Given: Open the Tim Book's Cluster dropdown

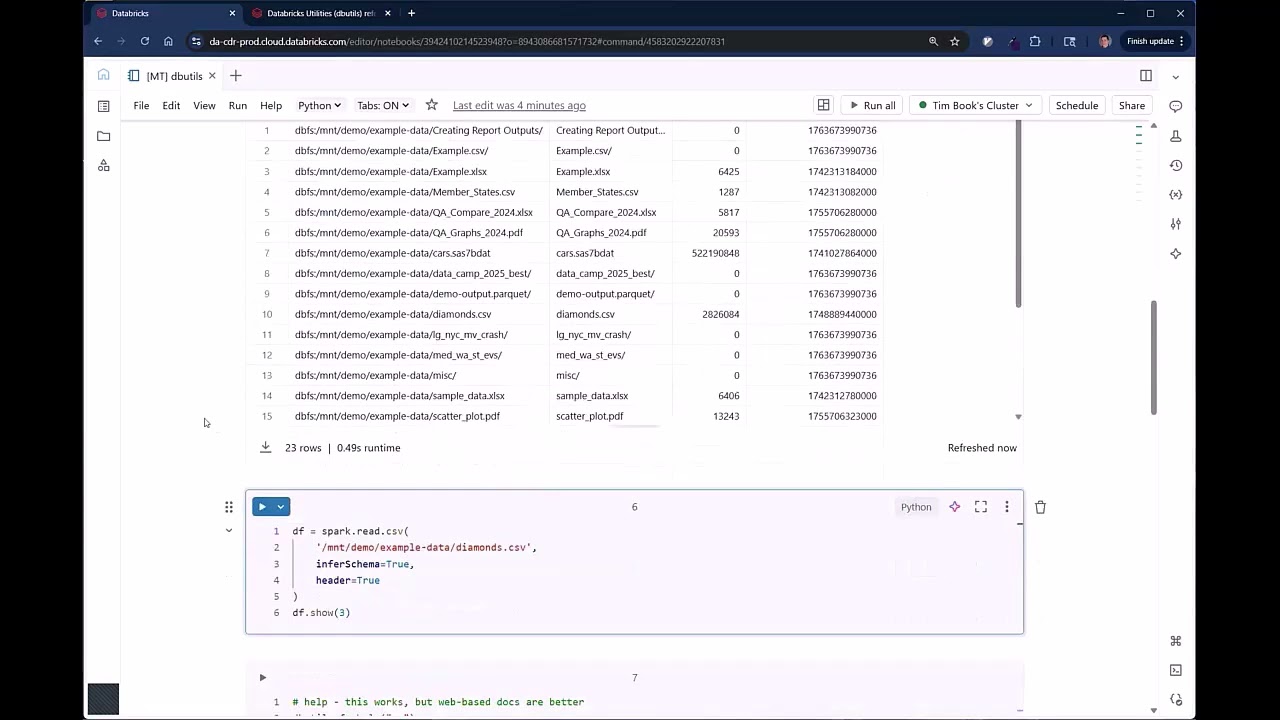Looking at the screenshot, I should (976, 105).
